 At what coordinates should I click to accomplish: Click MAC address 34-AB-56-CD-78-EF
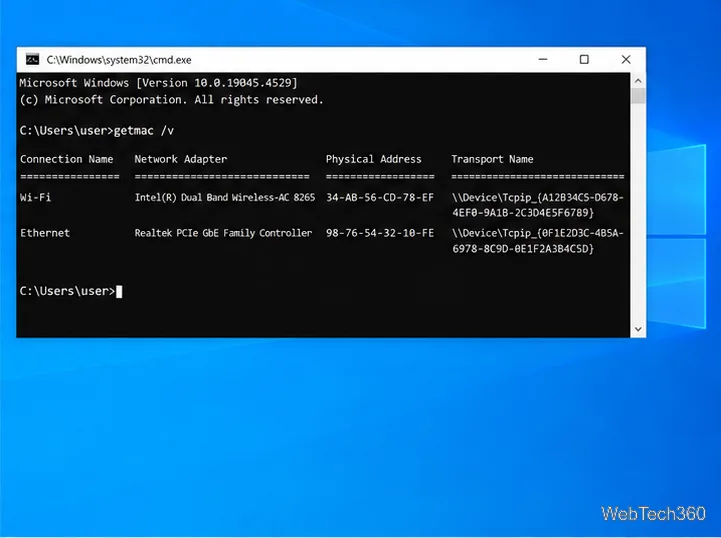pyautogui.click(x=380, y=197)
